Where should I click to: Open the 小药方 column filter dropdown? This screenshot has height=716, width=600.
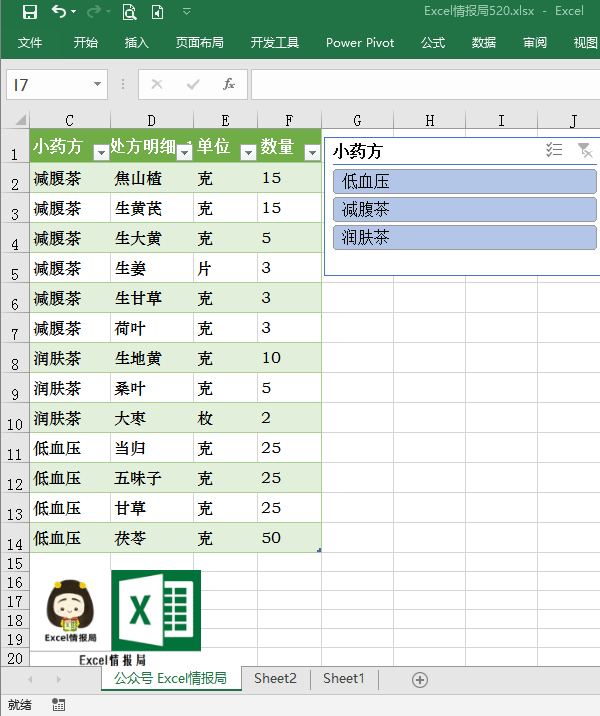[x=101, y=152]
